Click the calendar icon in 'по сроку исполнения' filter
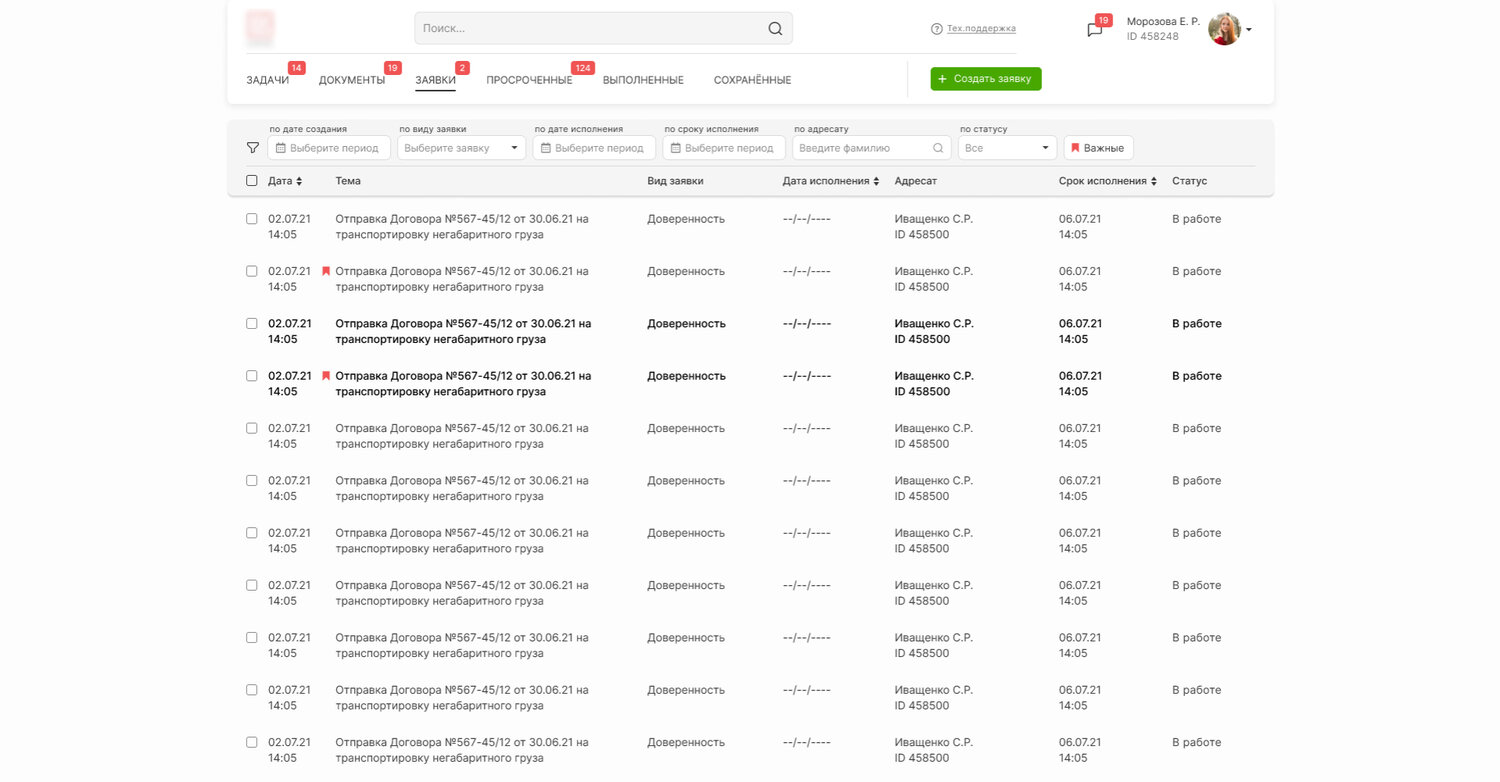Viewport: 1500px width, 782px height. (676, 148)
